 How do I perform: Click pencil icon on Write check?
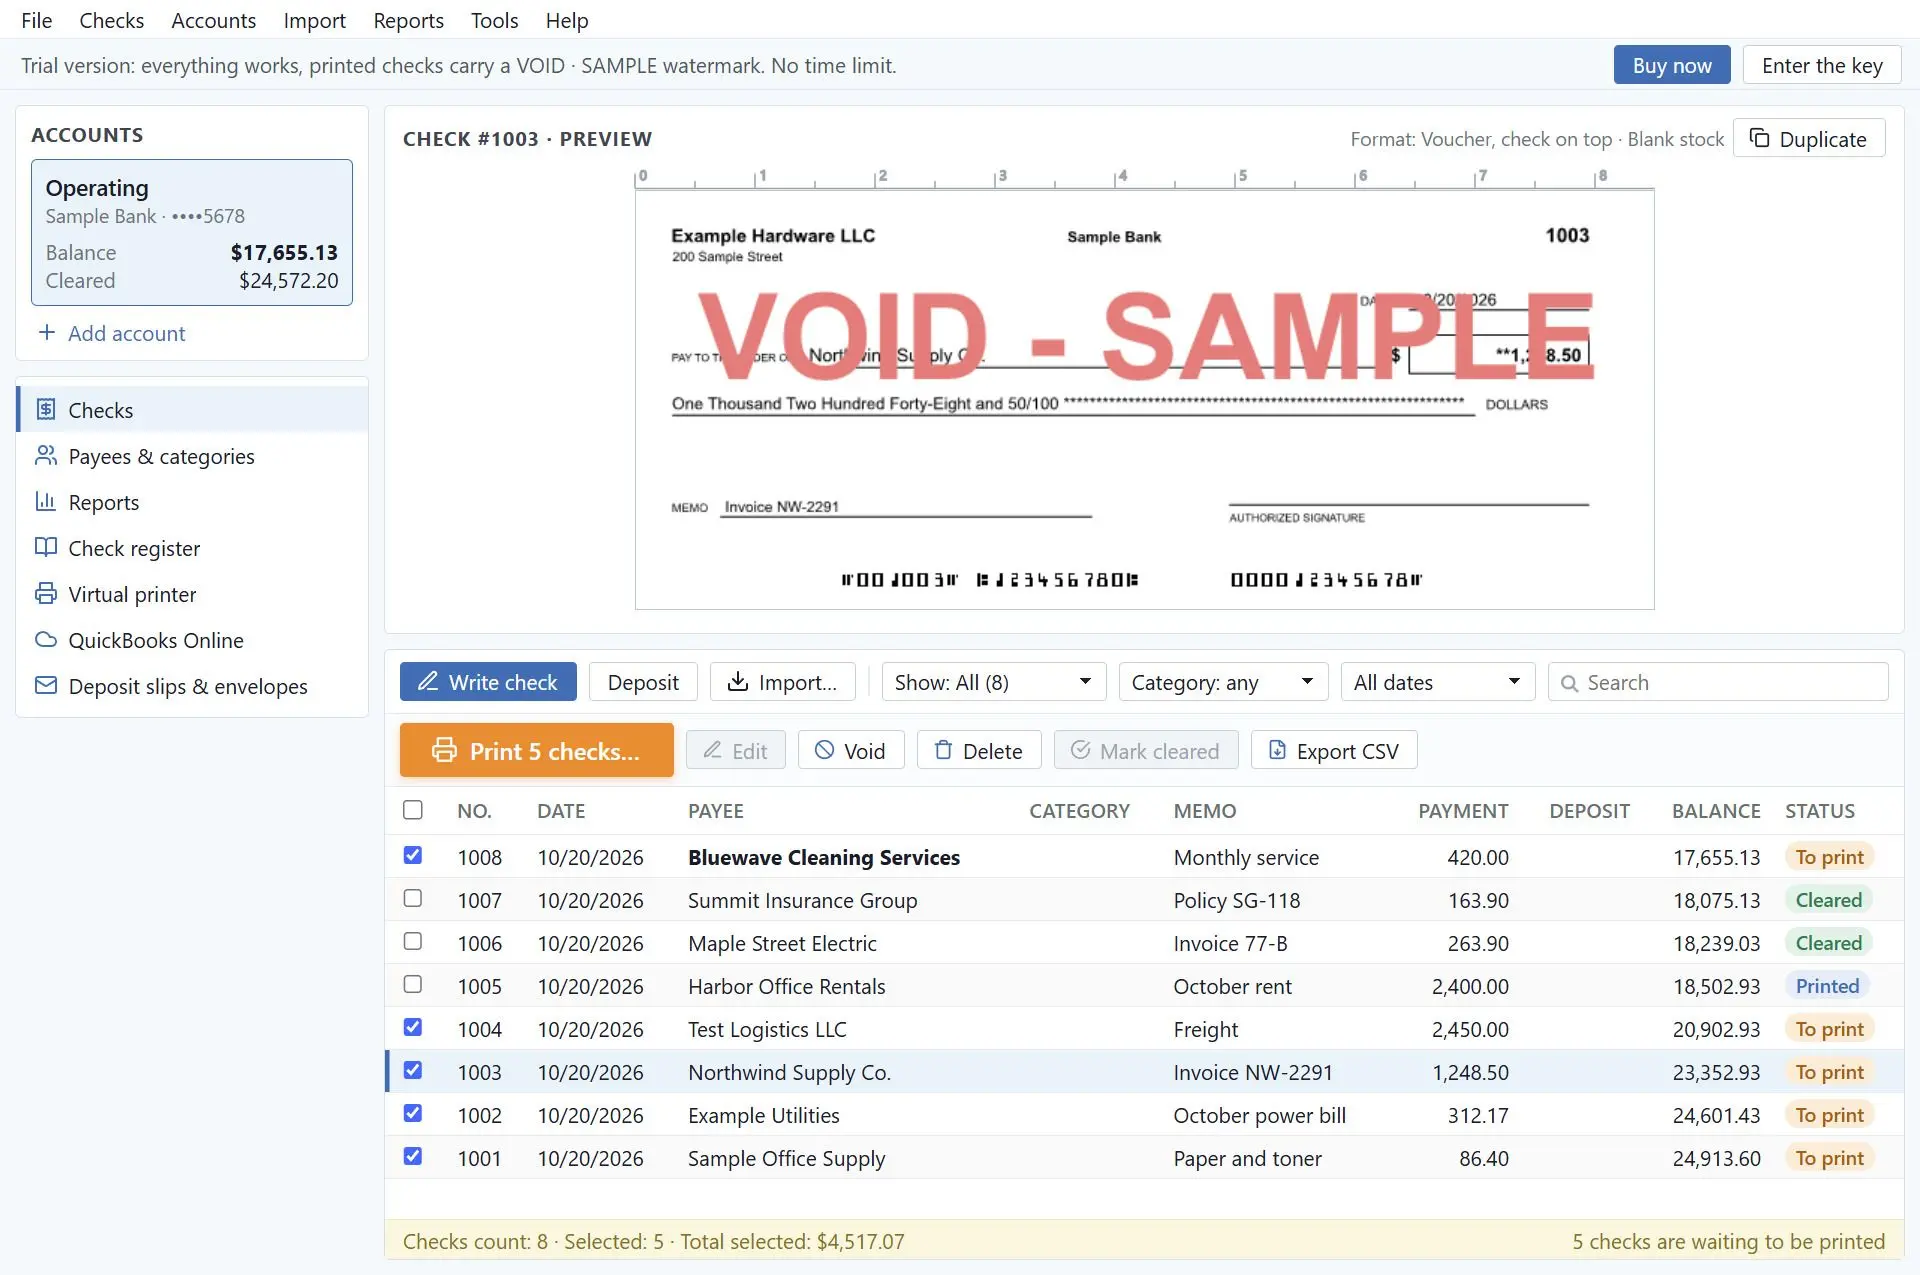click(x=428, y=681)
